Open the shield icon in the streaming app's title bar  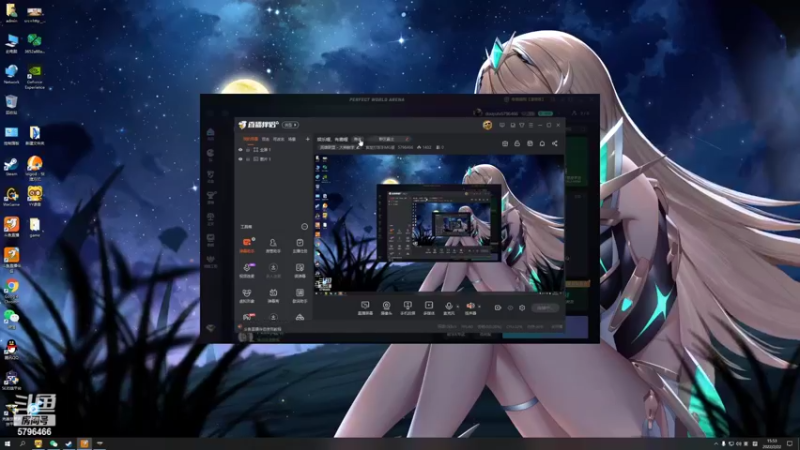pos(521,125)
